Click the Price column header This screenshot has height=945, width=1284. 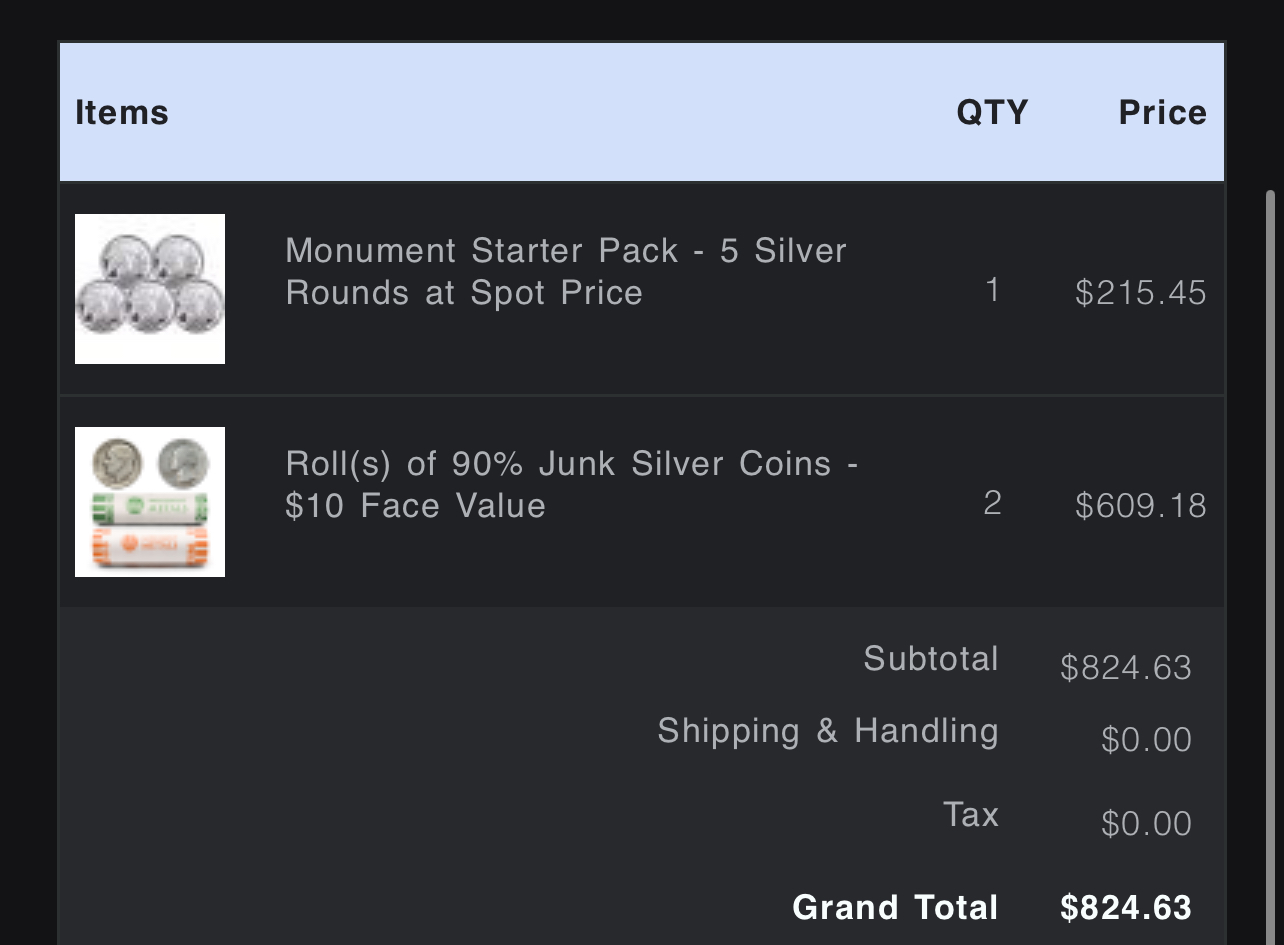click(x=1162, y=112)
